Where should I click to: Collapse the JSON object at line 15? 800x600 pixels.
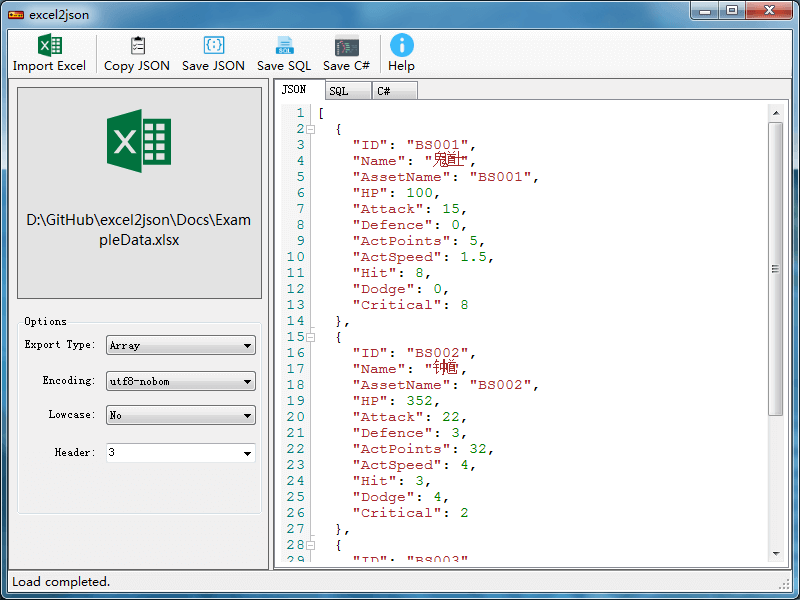pos(311,337)
